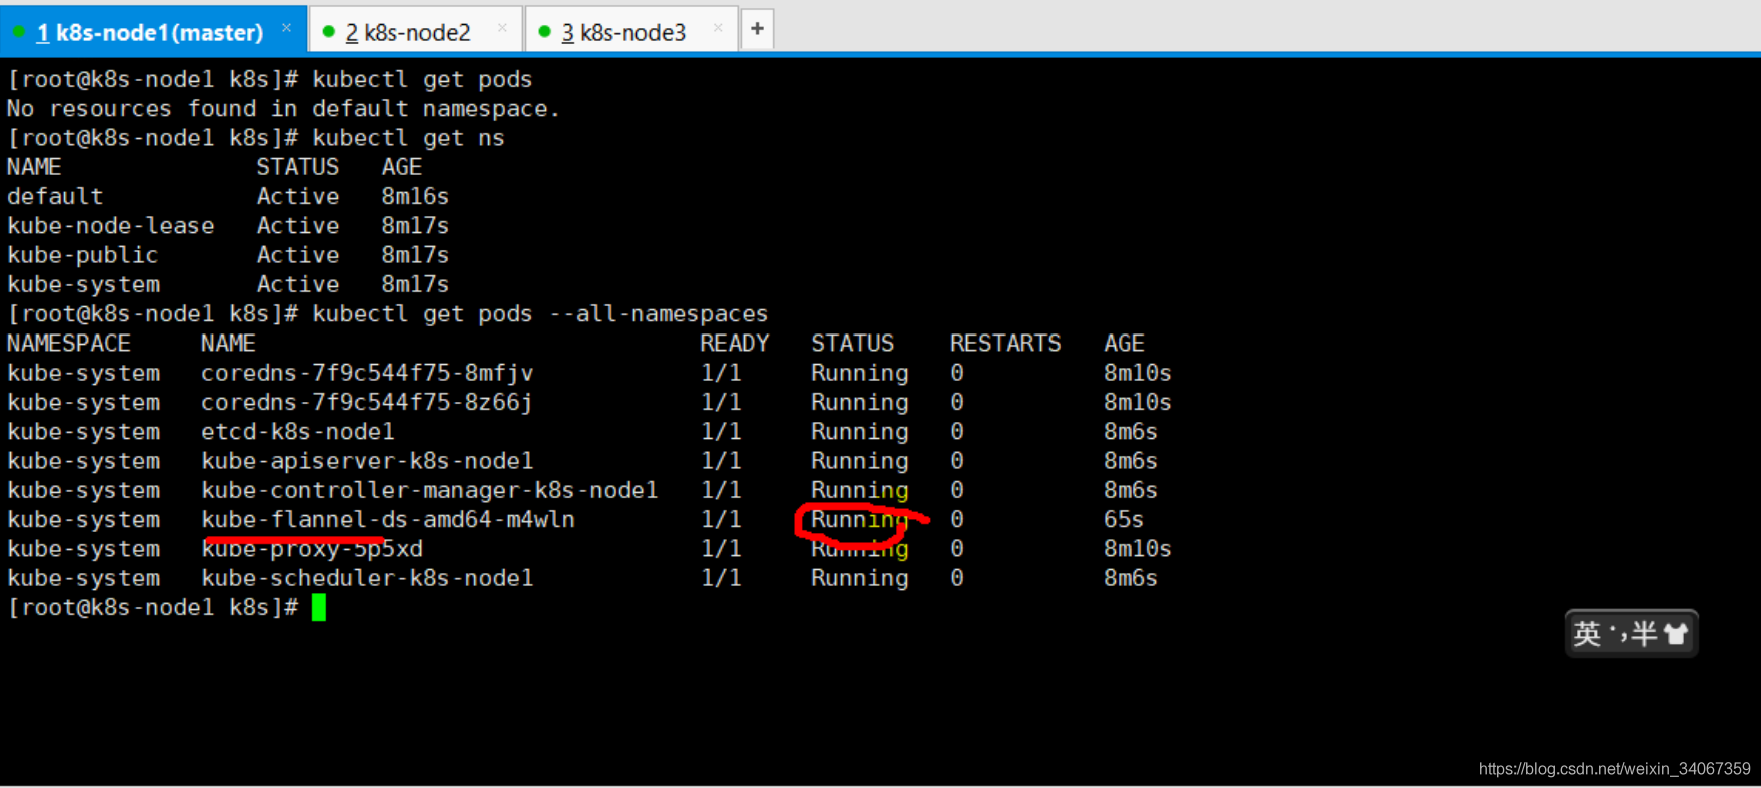Close the k8s-node1(master) tab

click(x=287, y=29)
